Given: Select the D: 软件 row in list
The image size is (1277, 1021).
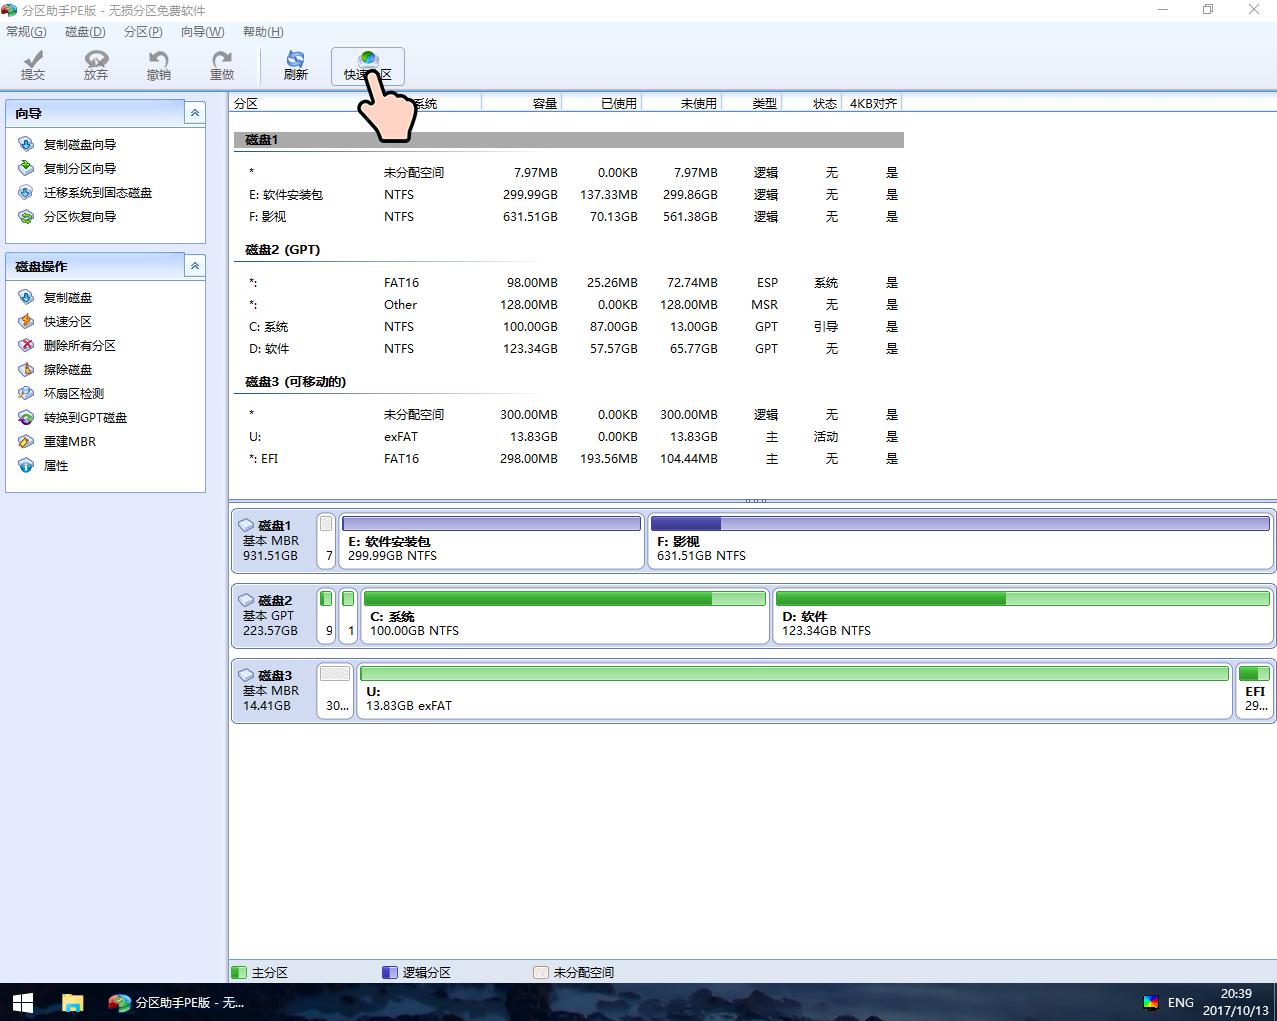Looking at the screenshot, I should [x=569, y=348].
